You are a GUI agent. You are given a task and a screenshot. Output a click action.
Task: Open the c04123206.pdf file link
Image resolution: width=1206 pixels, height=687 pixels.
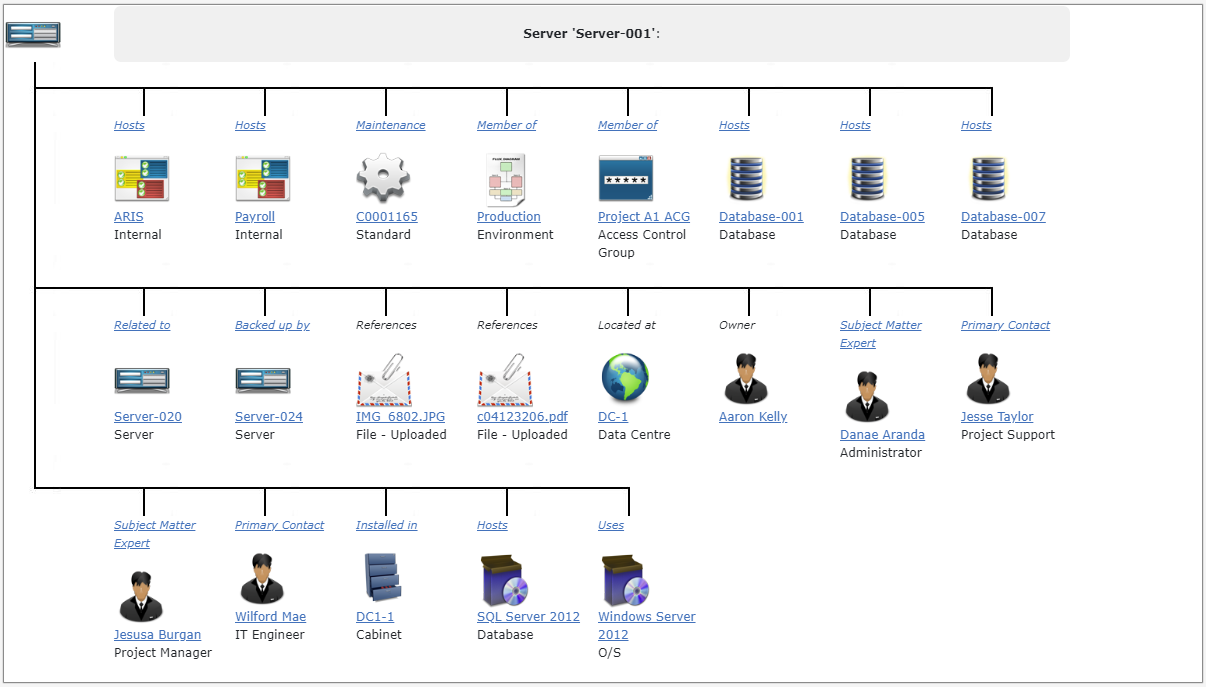click(522, 417)
